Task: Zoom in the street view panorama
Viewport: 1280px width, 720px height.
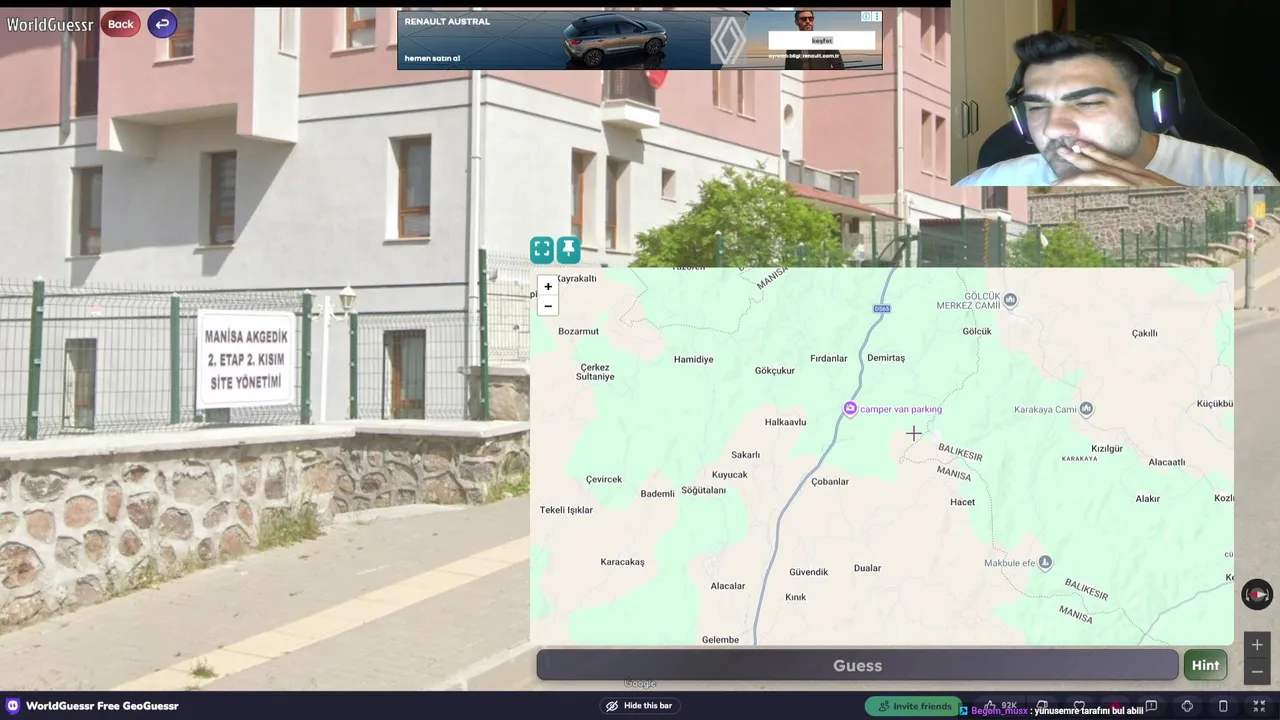Action: pyautogui.click(x=1257, y=645)
